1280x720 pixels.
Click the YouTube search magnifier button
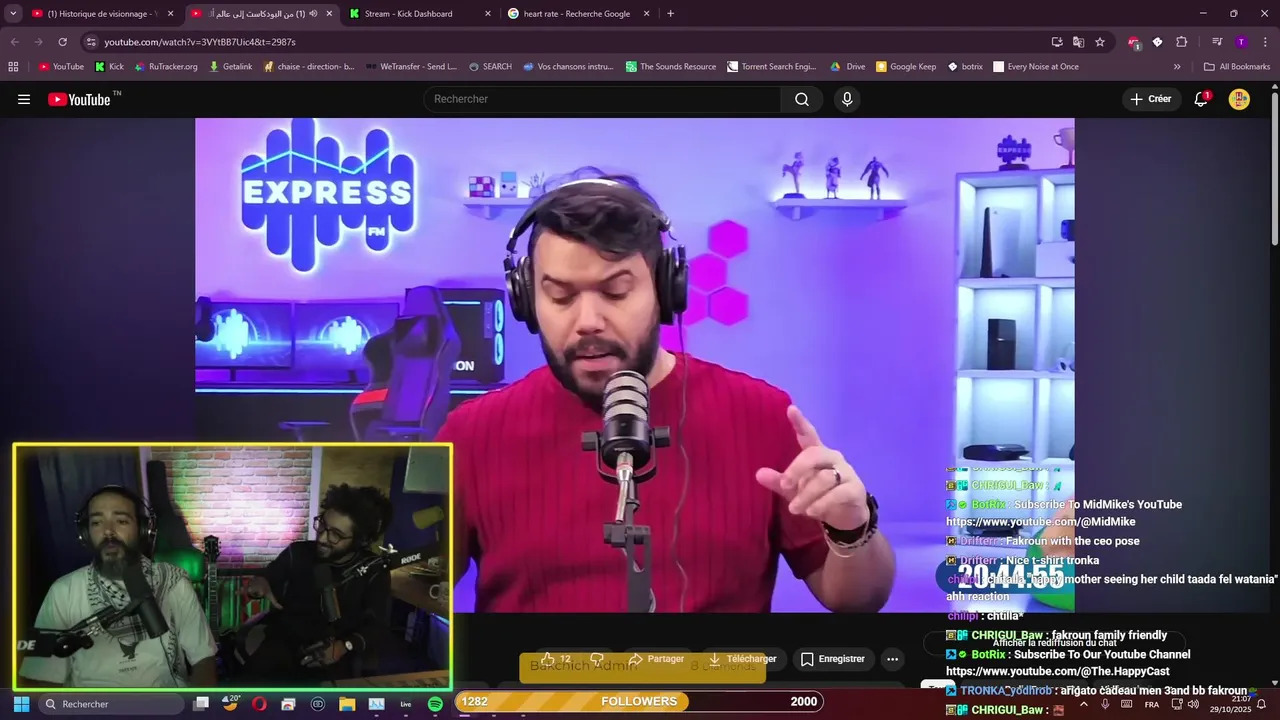(x=802, y=99)
